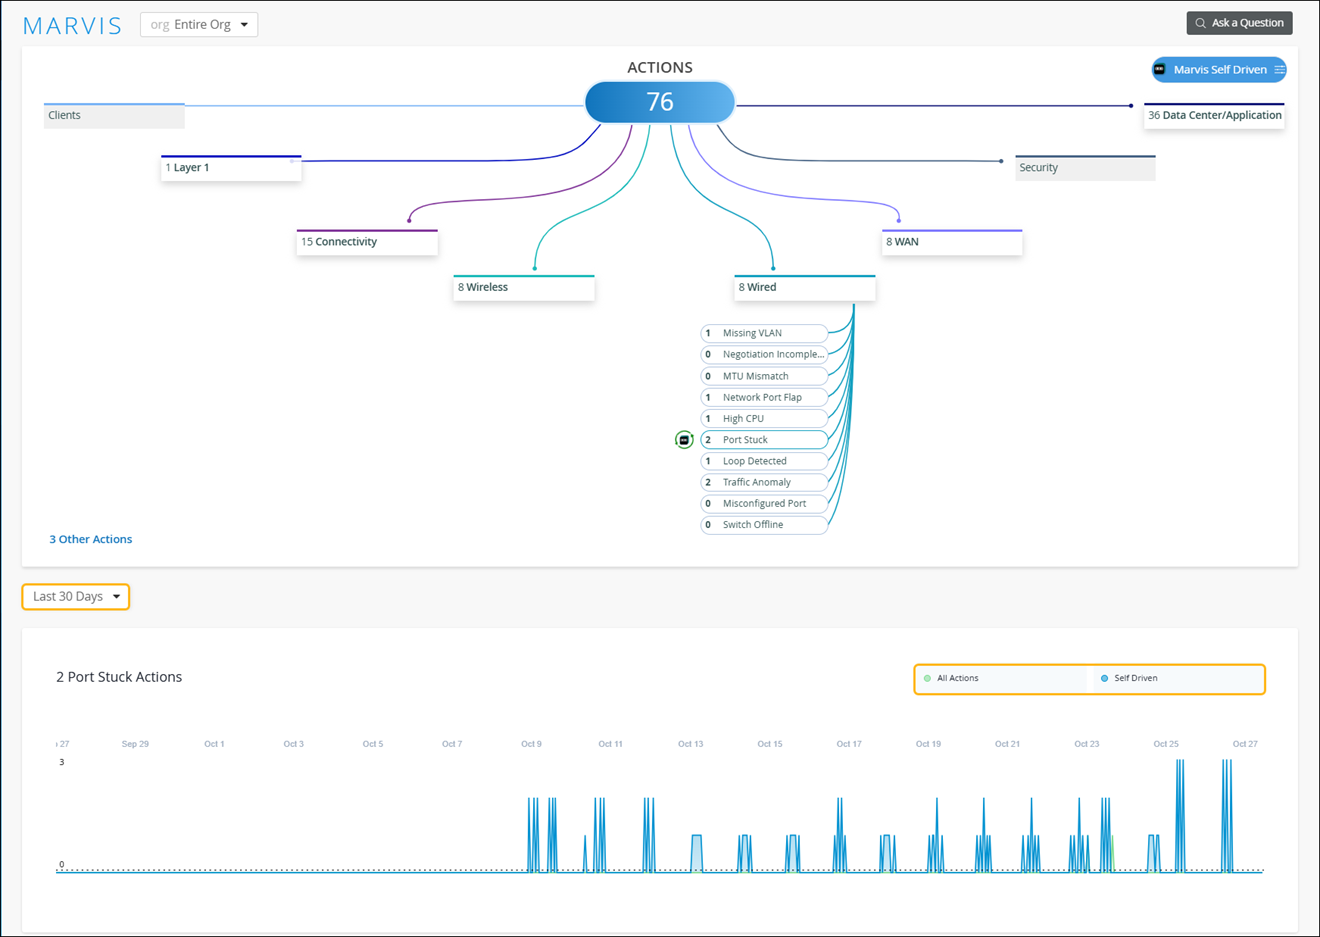Select the MTU Mismatch action

[x=764, y=376]
